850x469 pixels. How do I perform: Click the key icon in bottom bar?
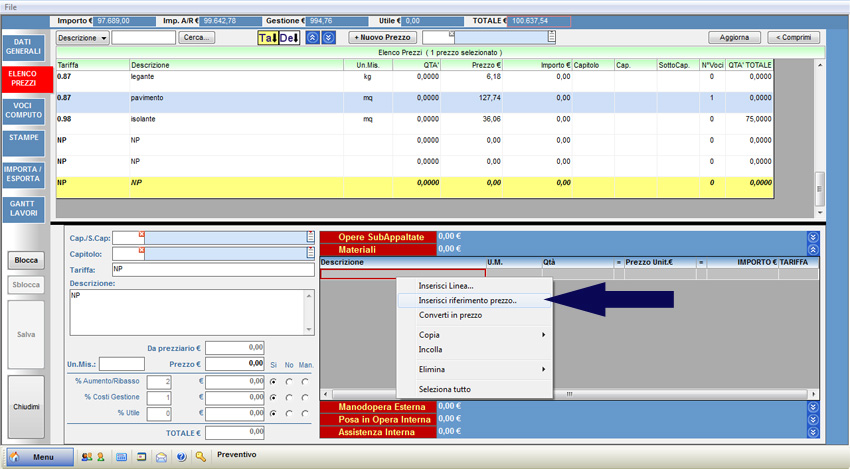[201, 457]
